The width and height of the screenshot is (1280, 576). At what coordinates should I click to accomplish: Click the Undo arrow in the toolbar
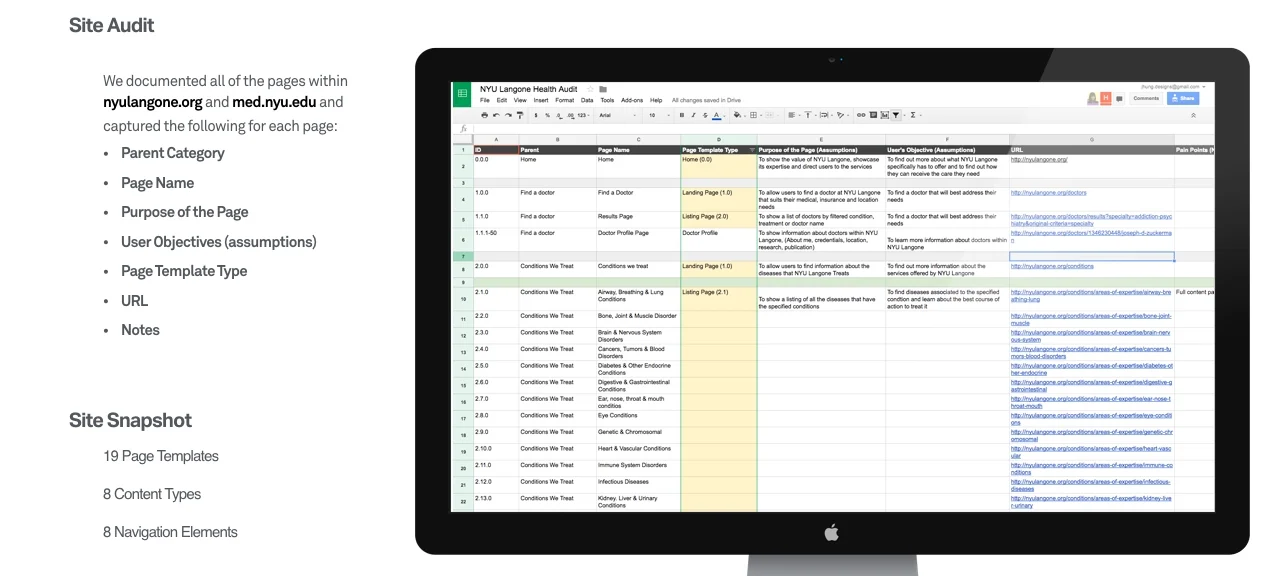[x=496, y=115]
